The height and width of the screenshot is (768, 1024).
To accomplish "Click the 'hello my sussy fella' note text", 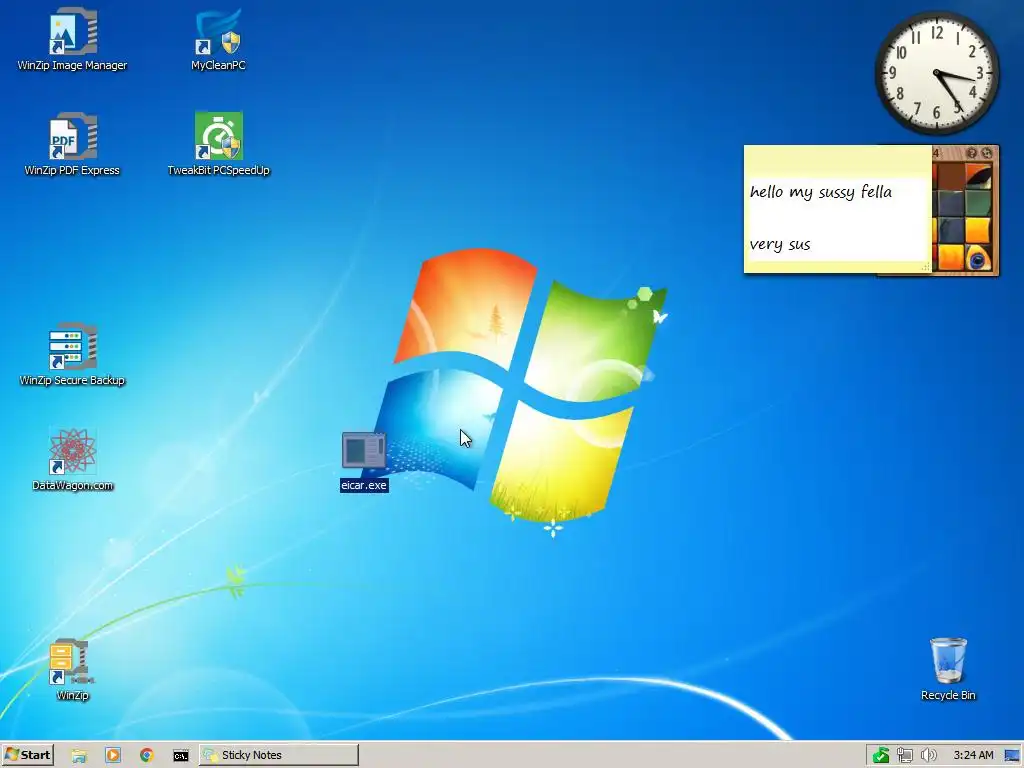I will point(820,192).
